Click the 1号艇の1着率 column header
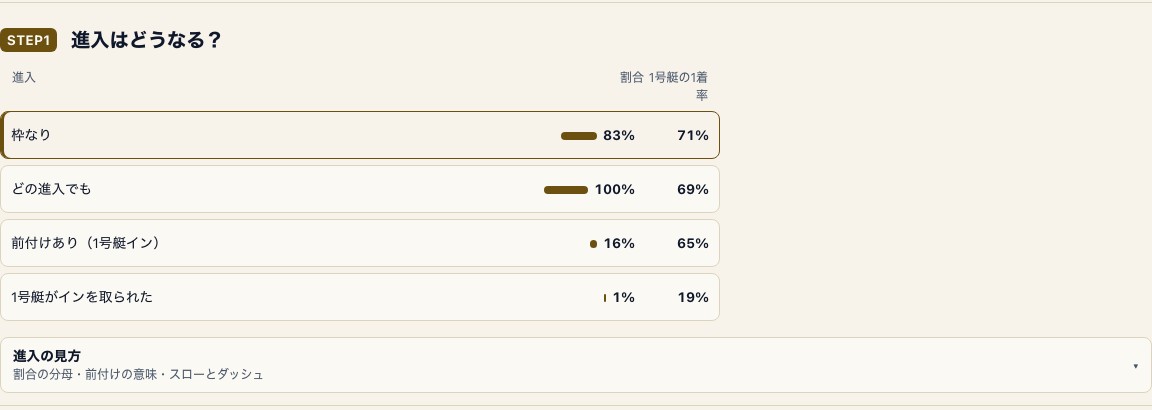Image resolution: width=1152 pixels, height=410 pixels. 678,86
